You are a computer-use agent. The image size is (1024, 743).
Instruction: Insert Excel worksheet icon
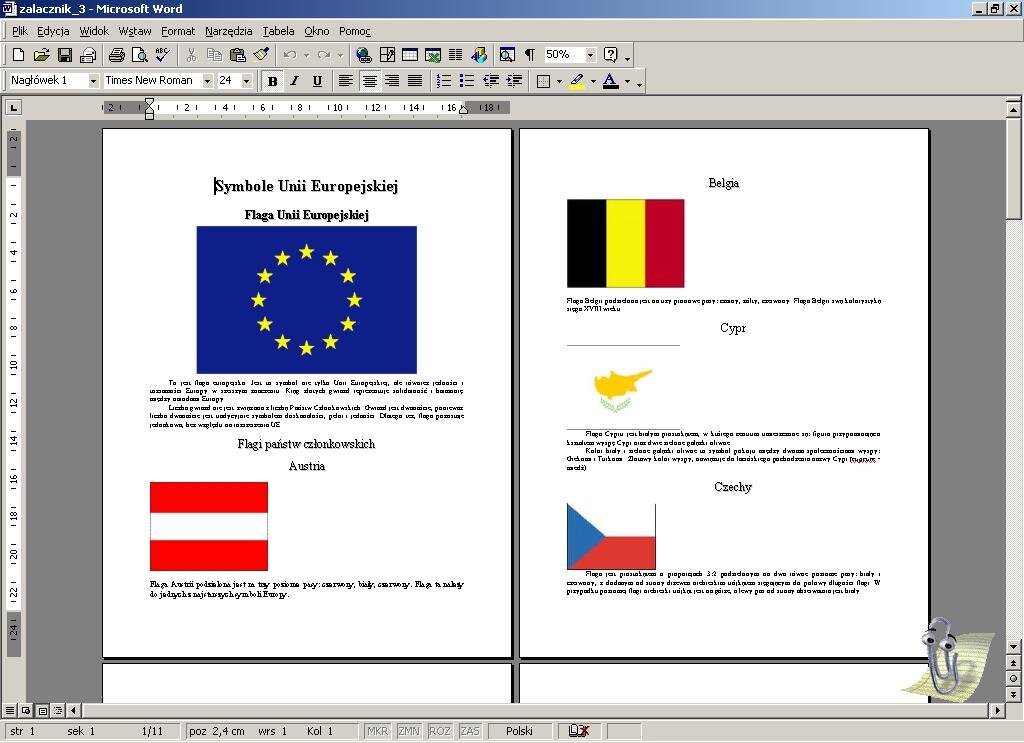click(432, 55)
